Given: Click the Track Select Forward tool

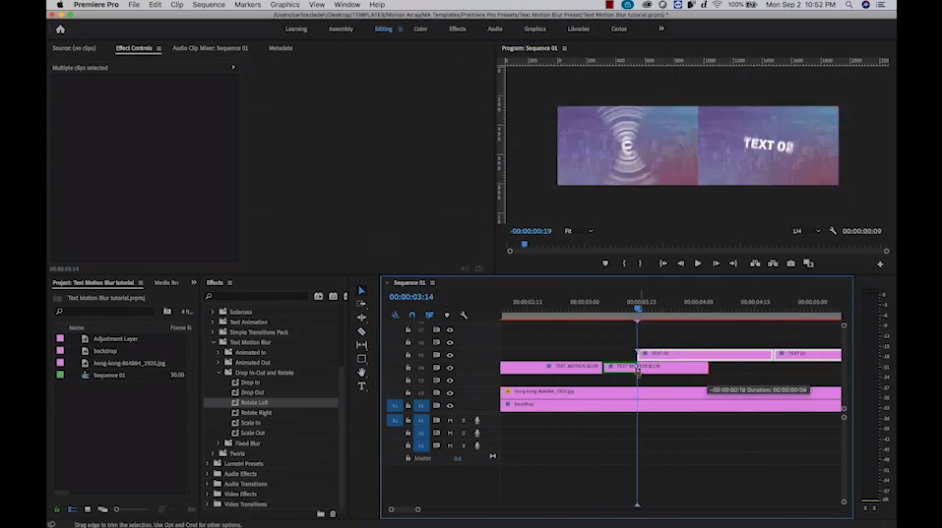Looking at the screenshot, I should (361, 304).
